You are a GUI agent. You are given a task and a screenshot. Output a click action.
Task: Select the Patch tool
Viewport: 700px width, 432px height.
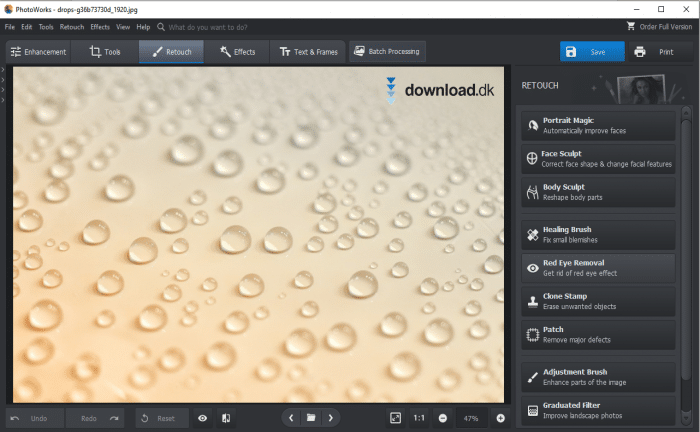coord(600,335)
